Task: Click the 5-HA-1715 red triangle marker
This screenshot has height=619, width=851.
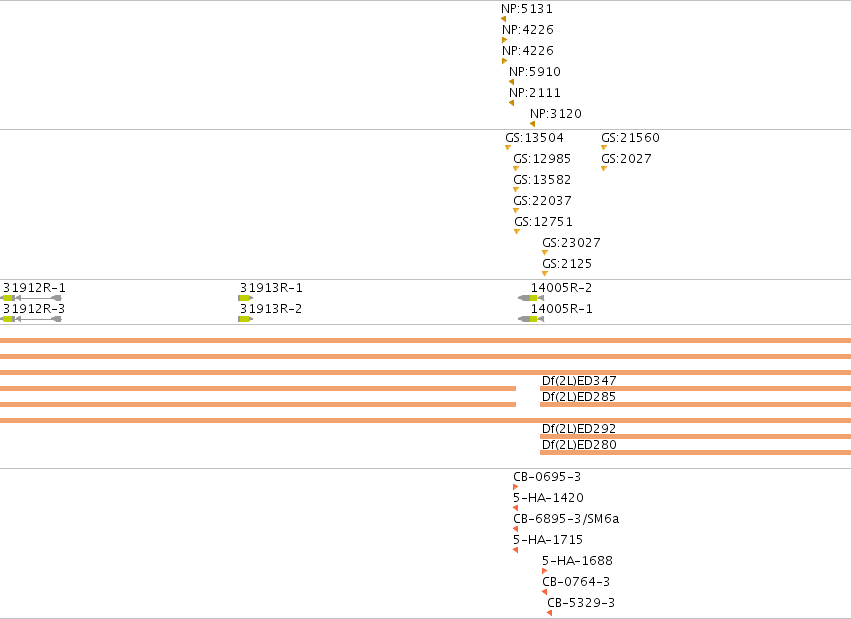Action: tap(516, 550)
